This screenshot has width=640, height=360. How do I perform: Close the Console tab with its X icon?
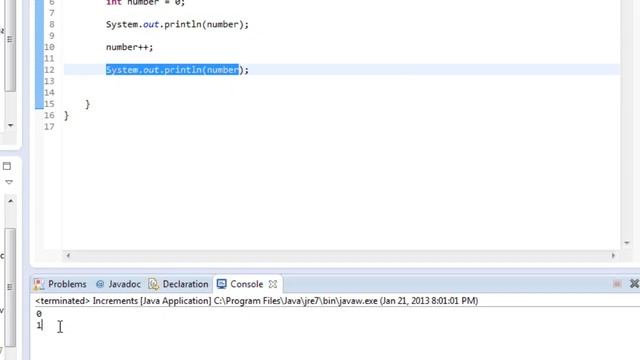point(273,284)
